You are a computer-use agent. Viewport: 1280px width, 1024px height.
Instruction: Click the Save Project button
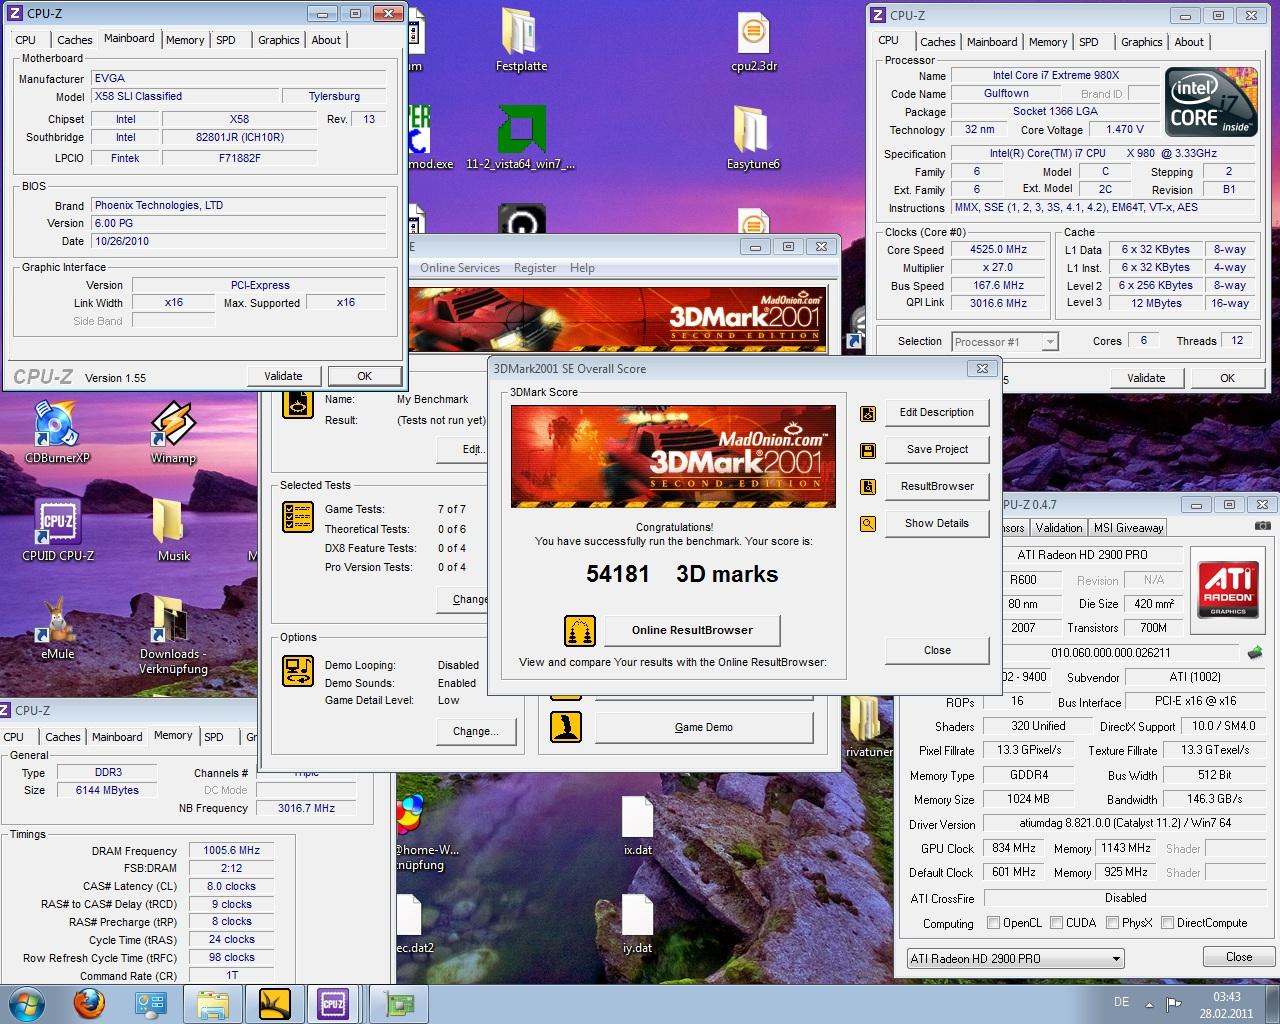coord(937,449)
